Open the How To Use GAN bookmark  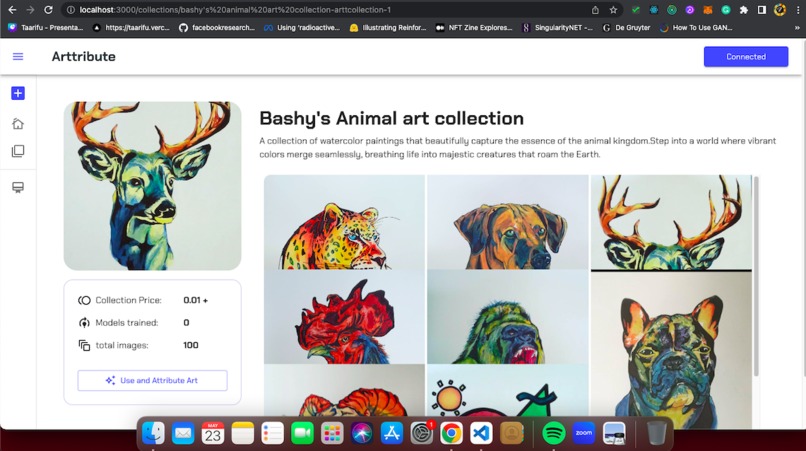click(x=696, y=28)
